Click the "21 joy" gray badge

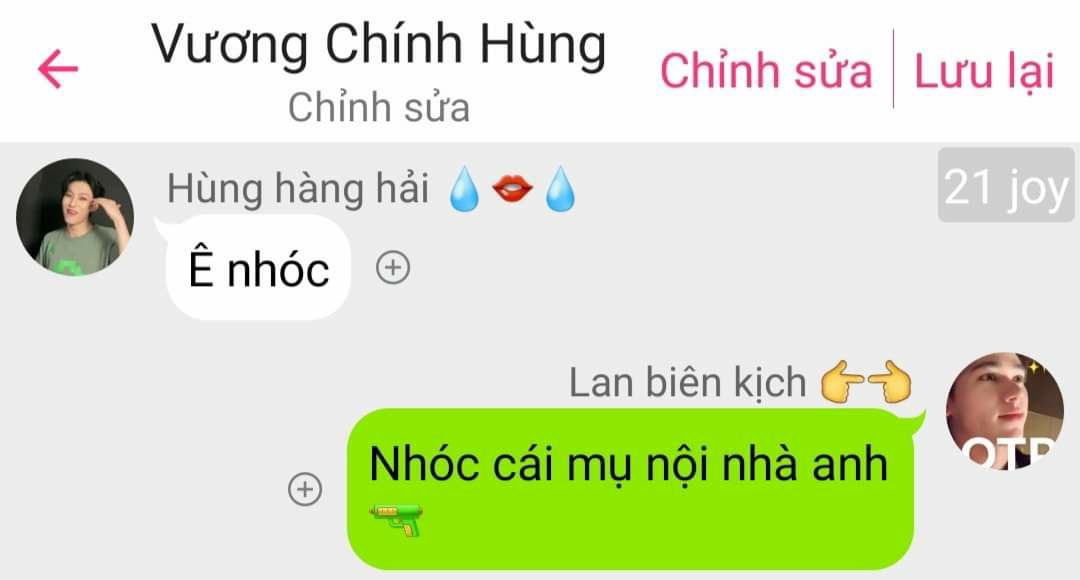pos(1006,185)
